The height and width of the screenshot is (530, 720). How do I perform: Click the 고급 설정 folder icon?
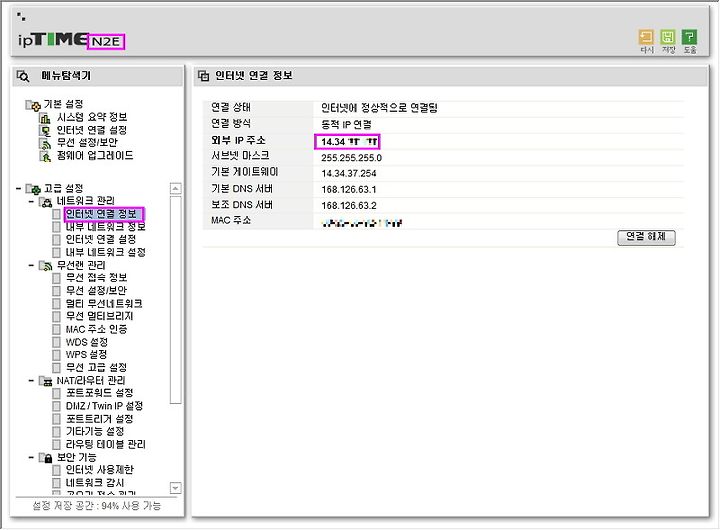(33, 189)
